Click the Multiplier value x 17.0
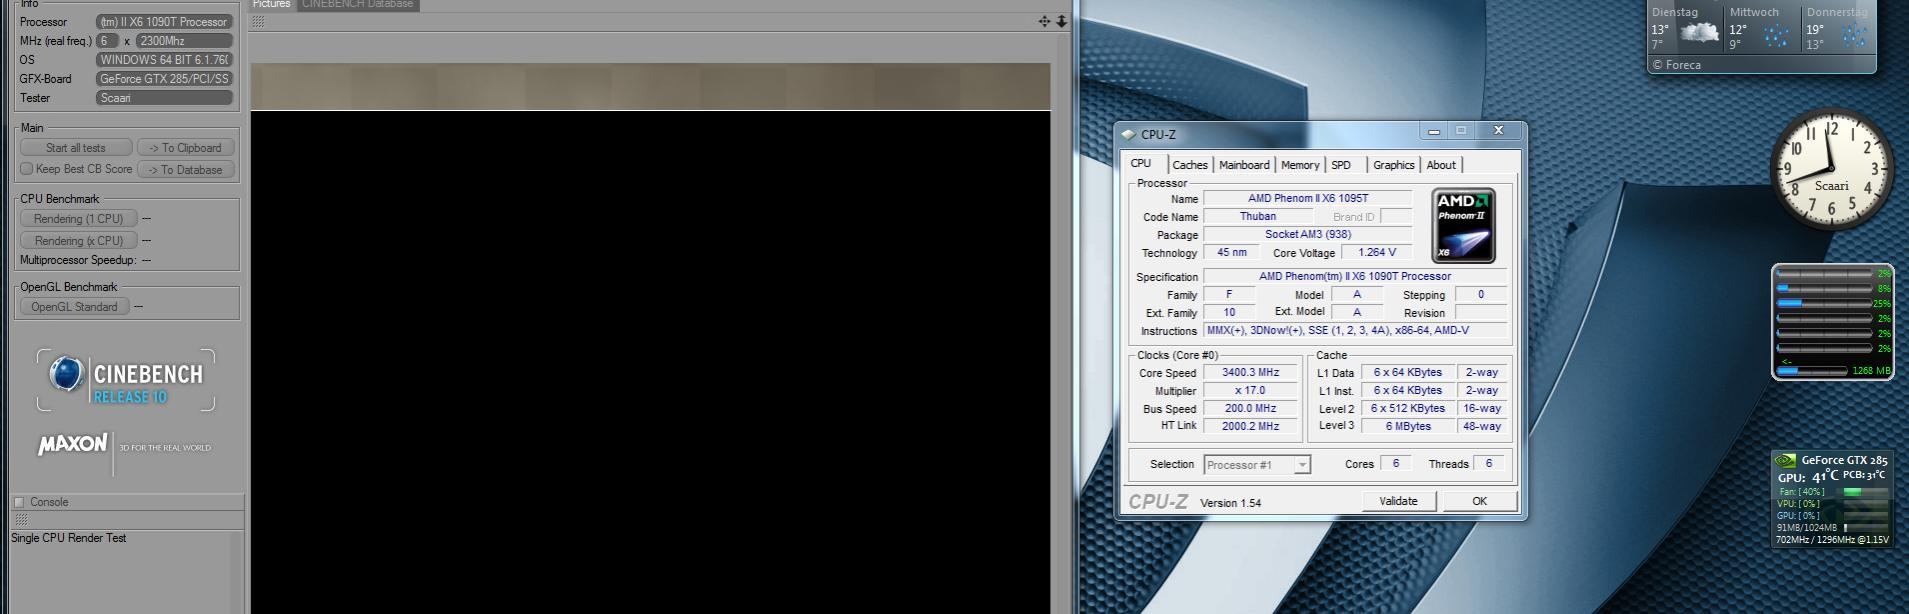 click(1250, 390)
